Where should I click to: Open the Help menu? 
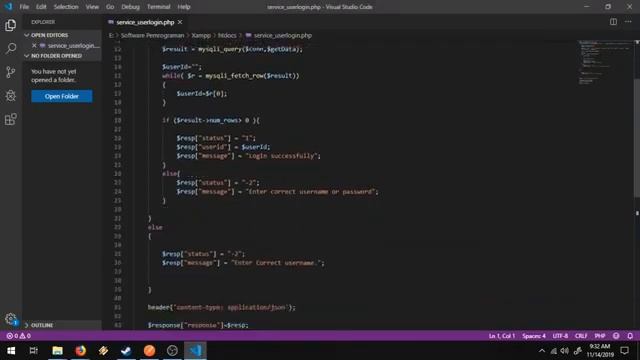coord(184,7)
